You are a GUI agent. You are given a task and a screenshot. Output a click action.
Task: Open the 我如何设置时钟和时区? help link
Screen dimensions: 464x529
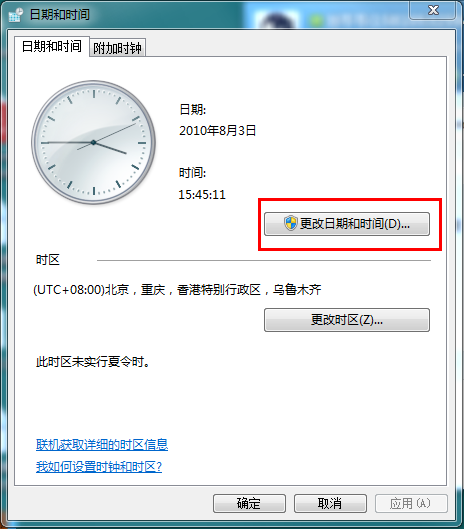pos(99,467)
